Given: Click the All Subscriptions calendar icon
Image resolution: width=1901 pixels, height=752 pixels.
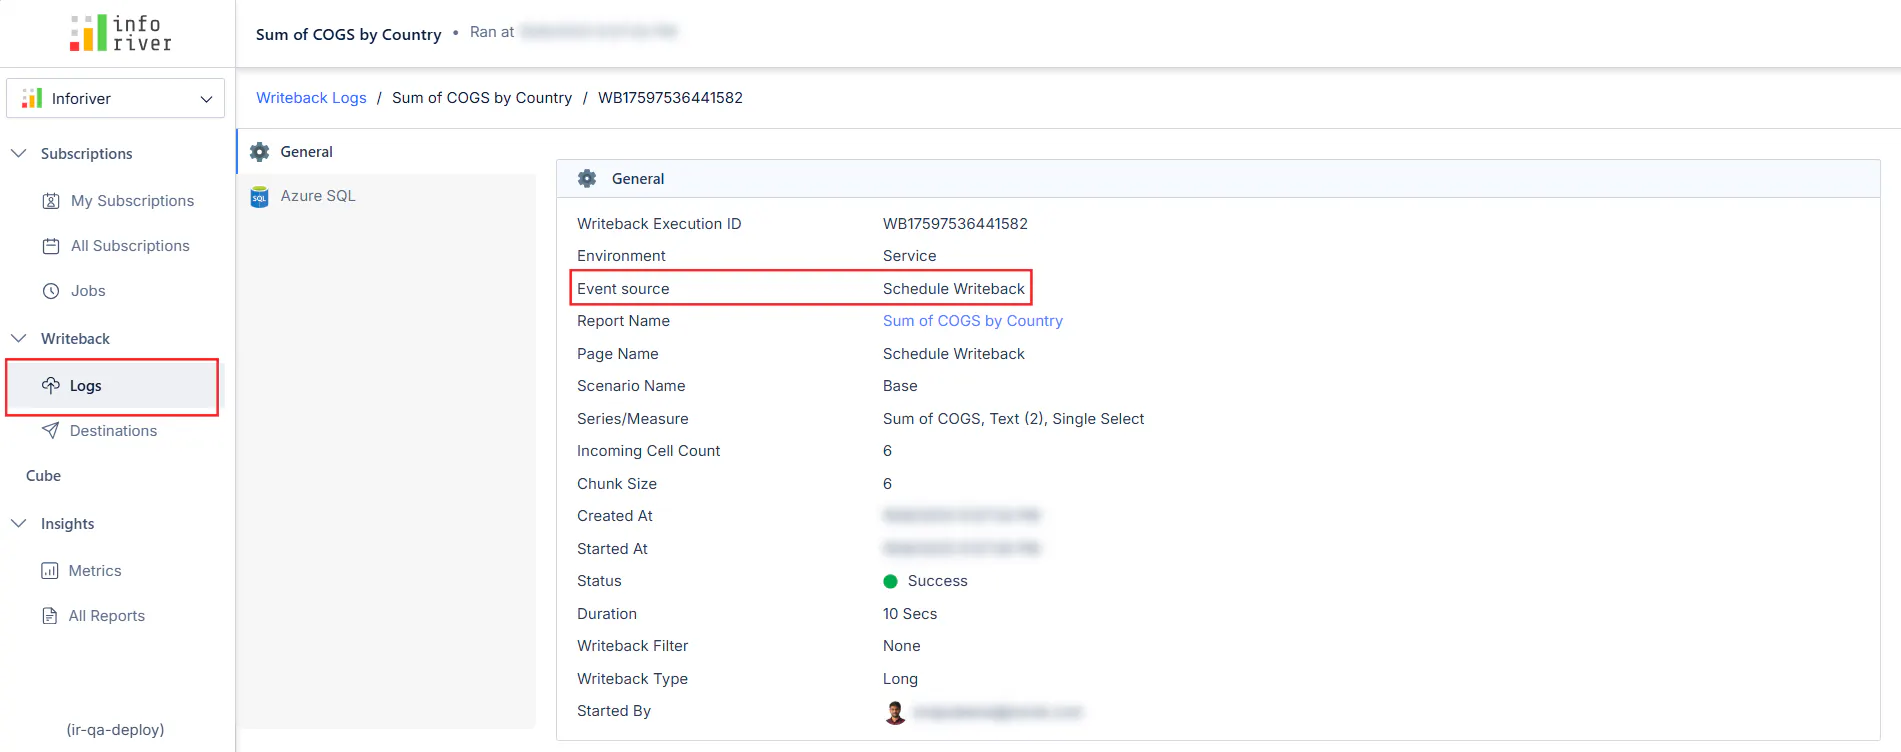Looking at the screenshot, I should click(x=51, y=246).
